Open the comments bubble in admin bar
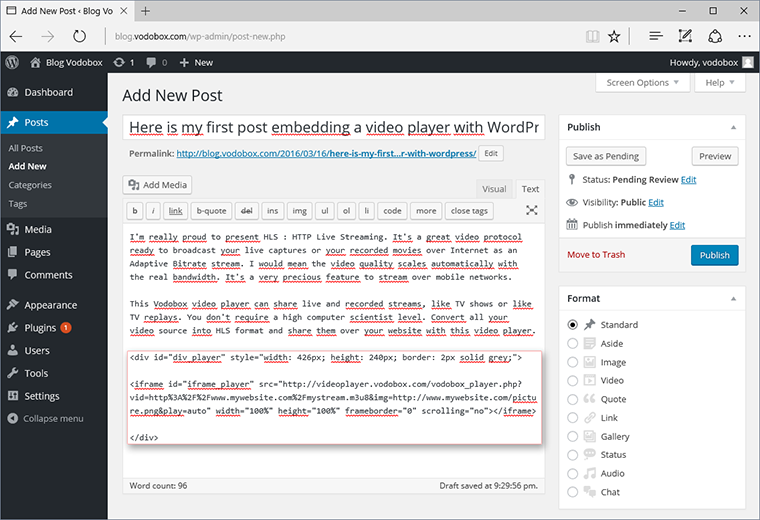Image resolution: width=760 pixels, height=520 pixels. 152,62
